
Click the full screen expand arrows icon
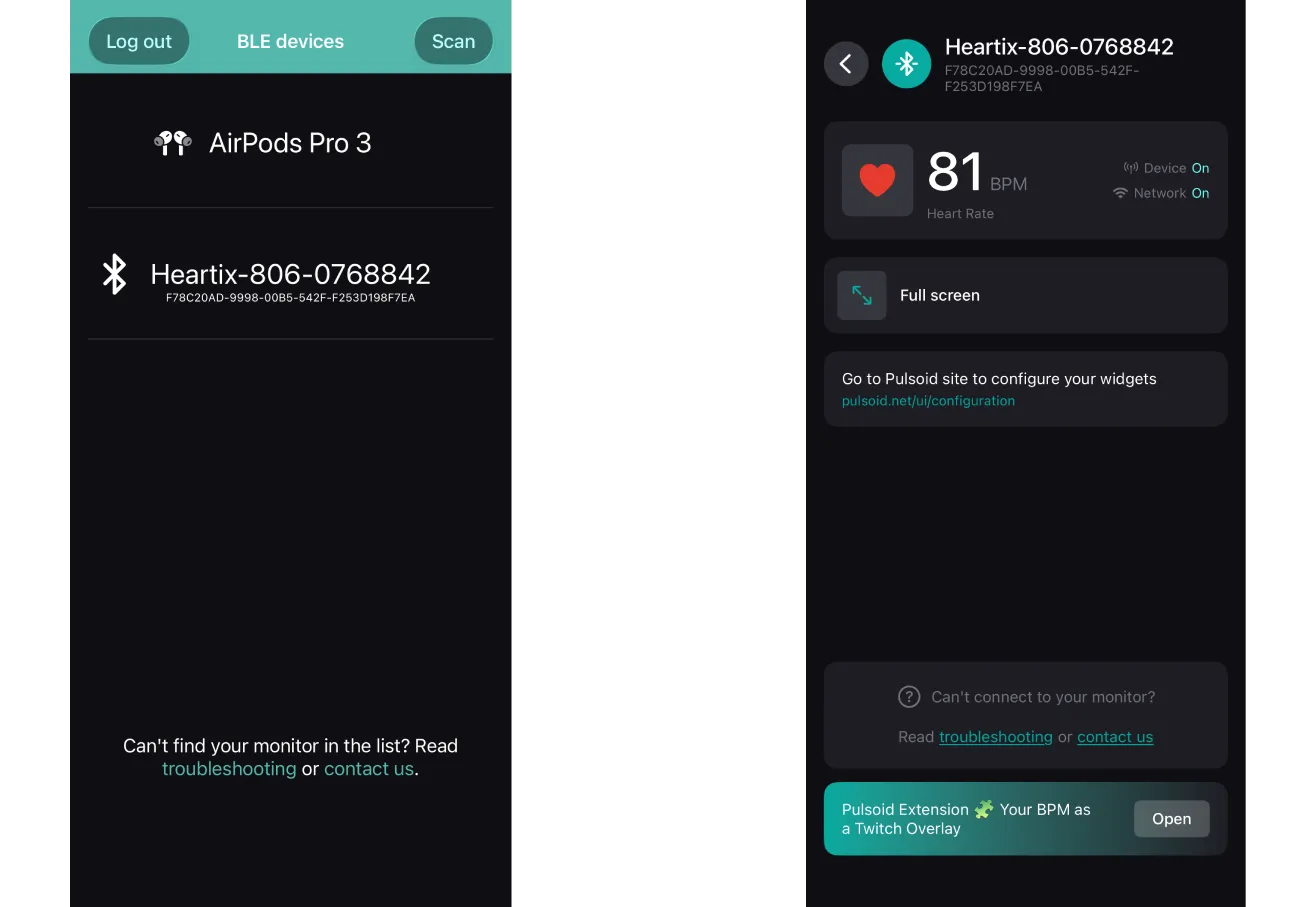tap(862, 295)
